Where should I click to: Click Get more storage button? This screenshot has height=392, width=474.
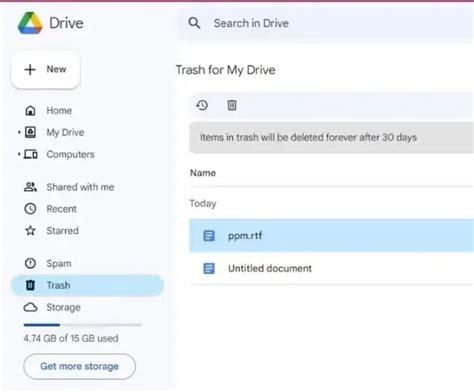tap(79, 366)
